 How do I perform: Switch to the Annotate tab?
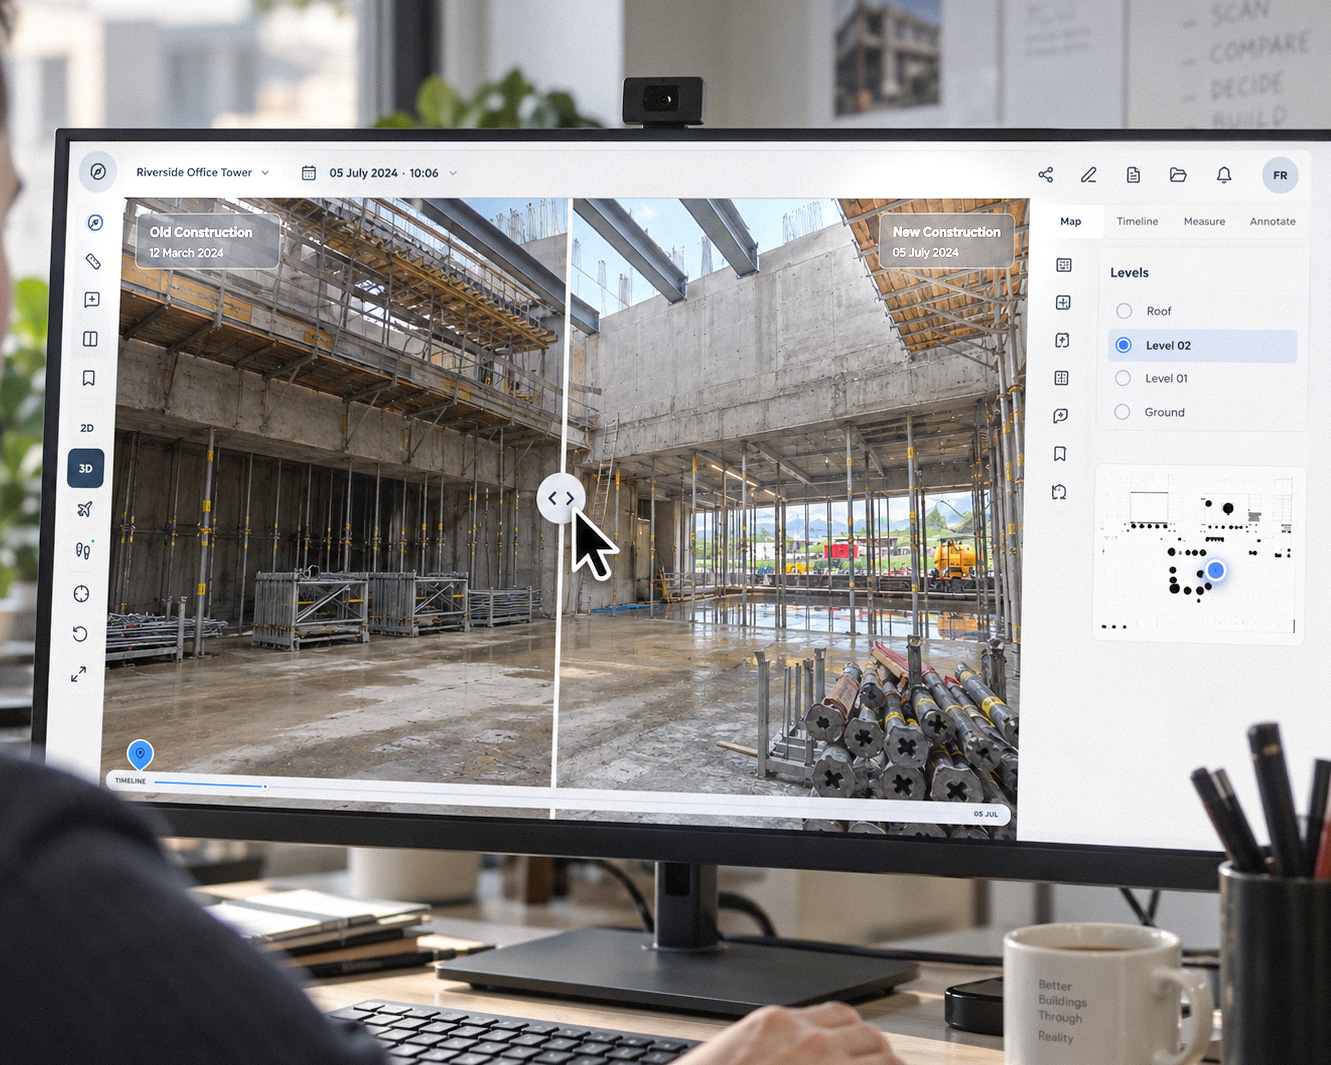tap(1272, 221)
